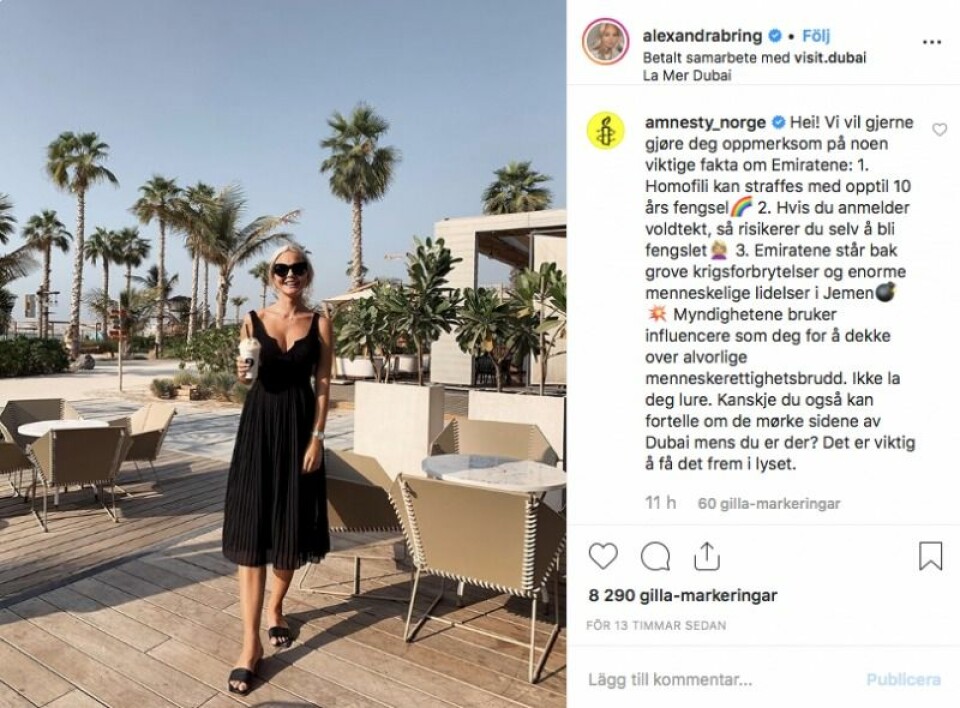Open the amnesty_norge yellow avatar
Screen dimensions: 960x708
click(x=606, y=130)
